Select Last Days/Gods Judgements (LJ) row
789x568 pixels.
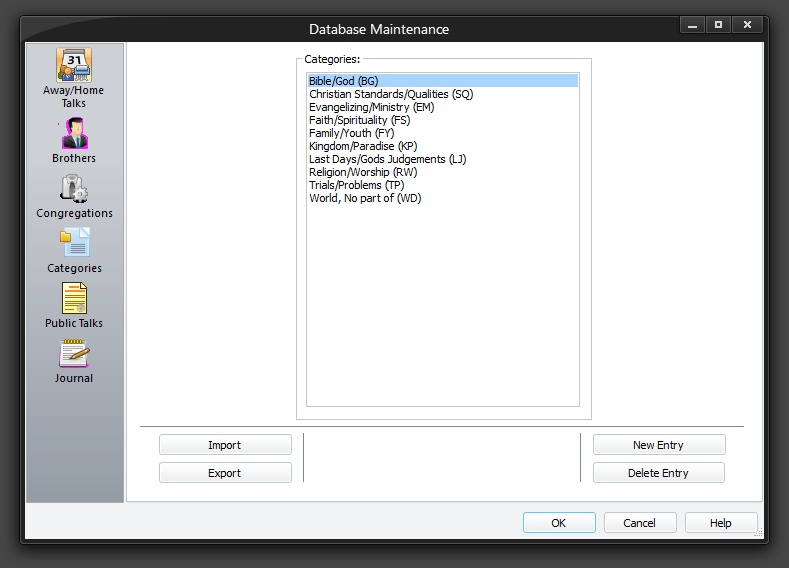tap(443, 159)
